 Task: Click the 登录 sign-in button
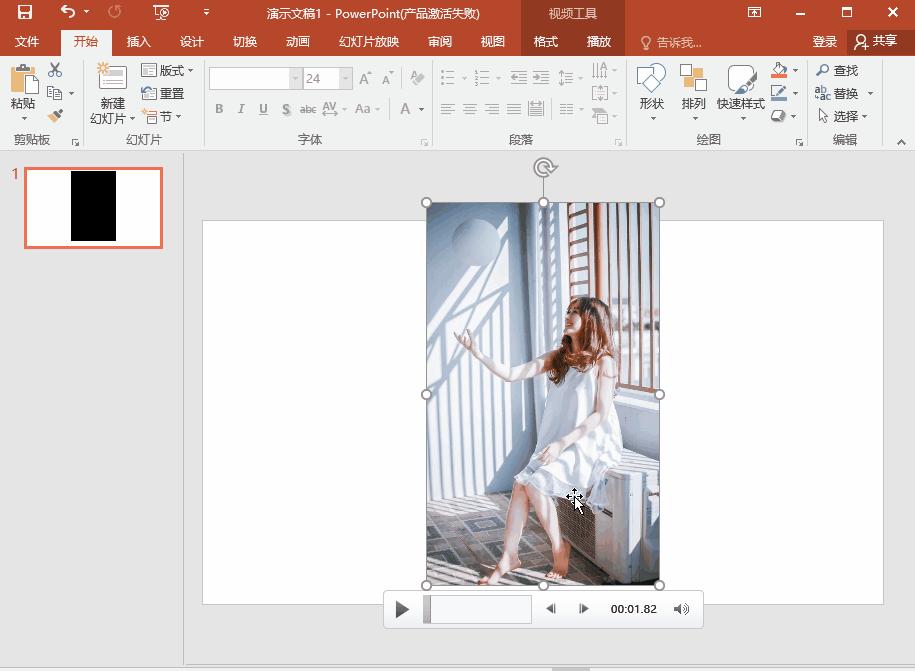(x=824, y=42)
